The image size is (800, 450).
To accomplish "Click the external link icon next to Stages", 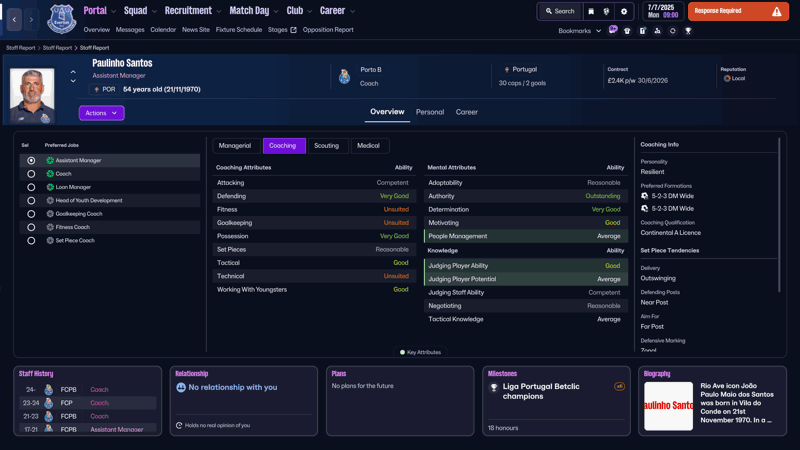I will pos(293,30).
